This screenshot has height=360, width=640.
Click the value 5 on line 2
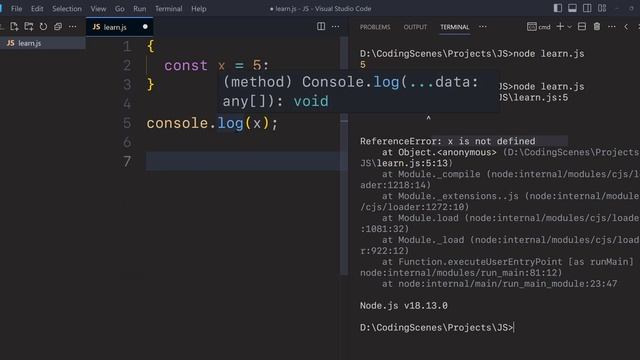tap(256, 65)
